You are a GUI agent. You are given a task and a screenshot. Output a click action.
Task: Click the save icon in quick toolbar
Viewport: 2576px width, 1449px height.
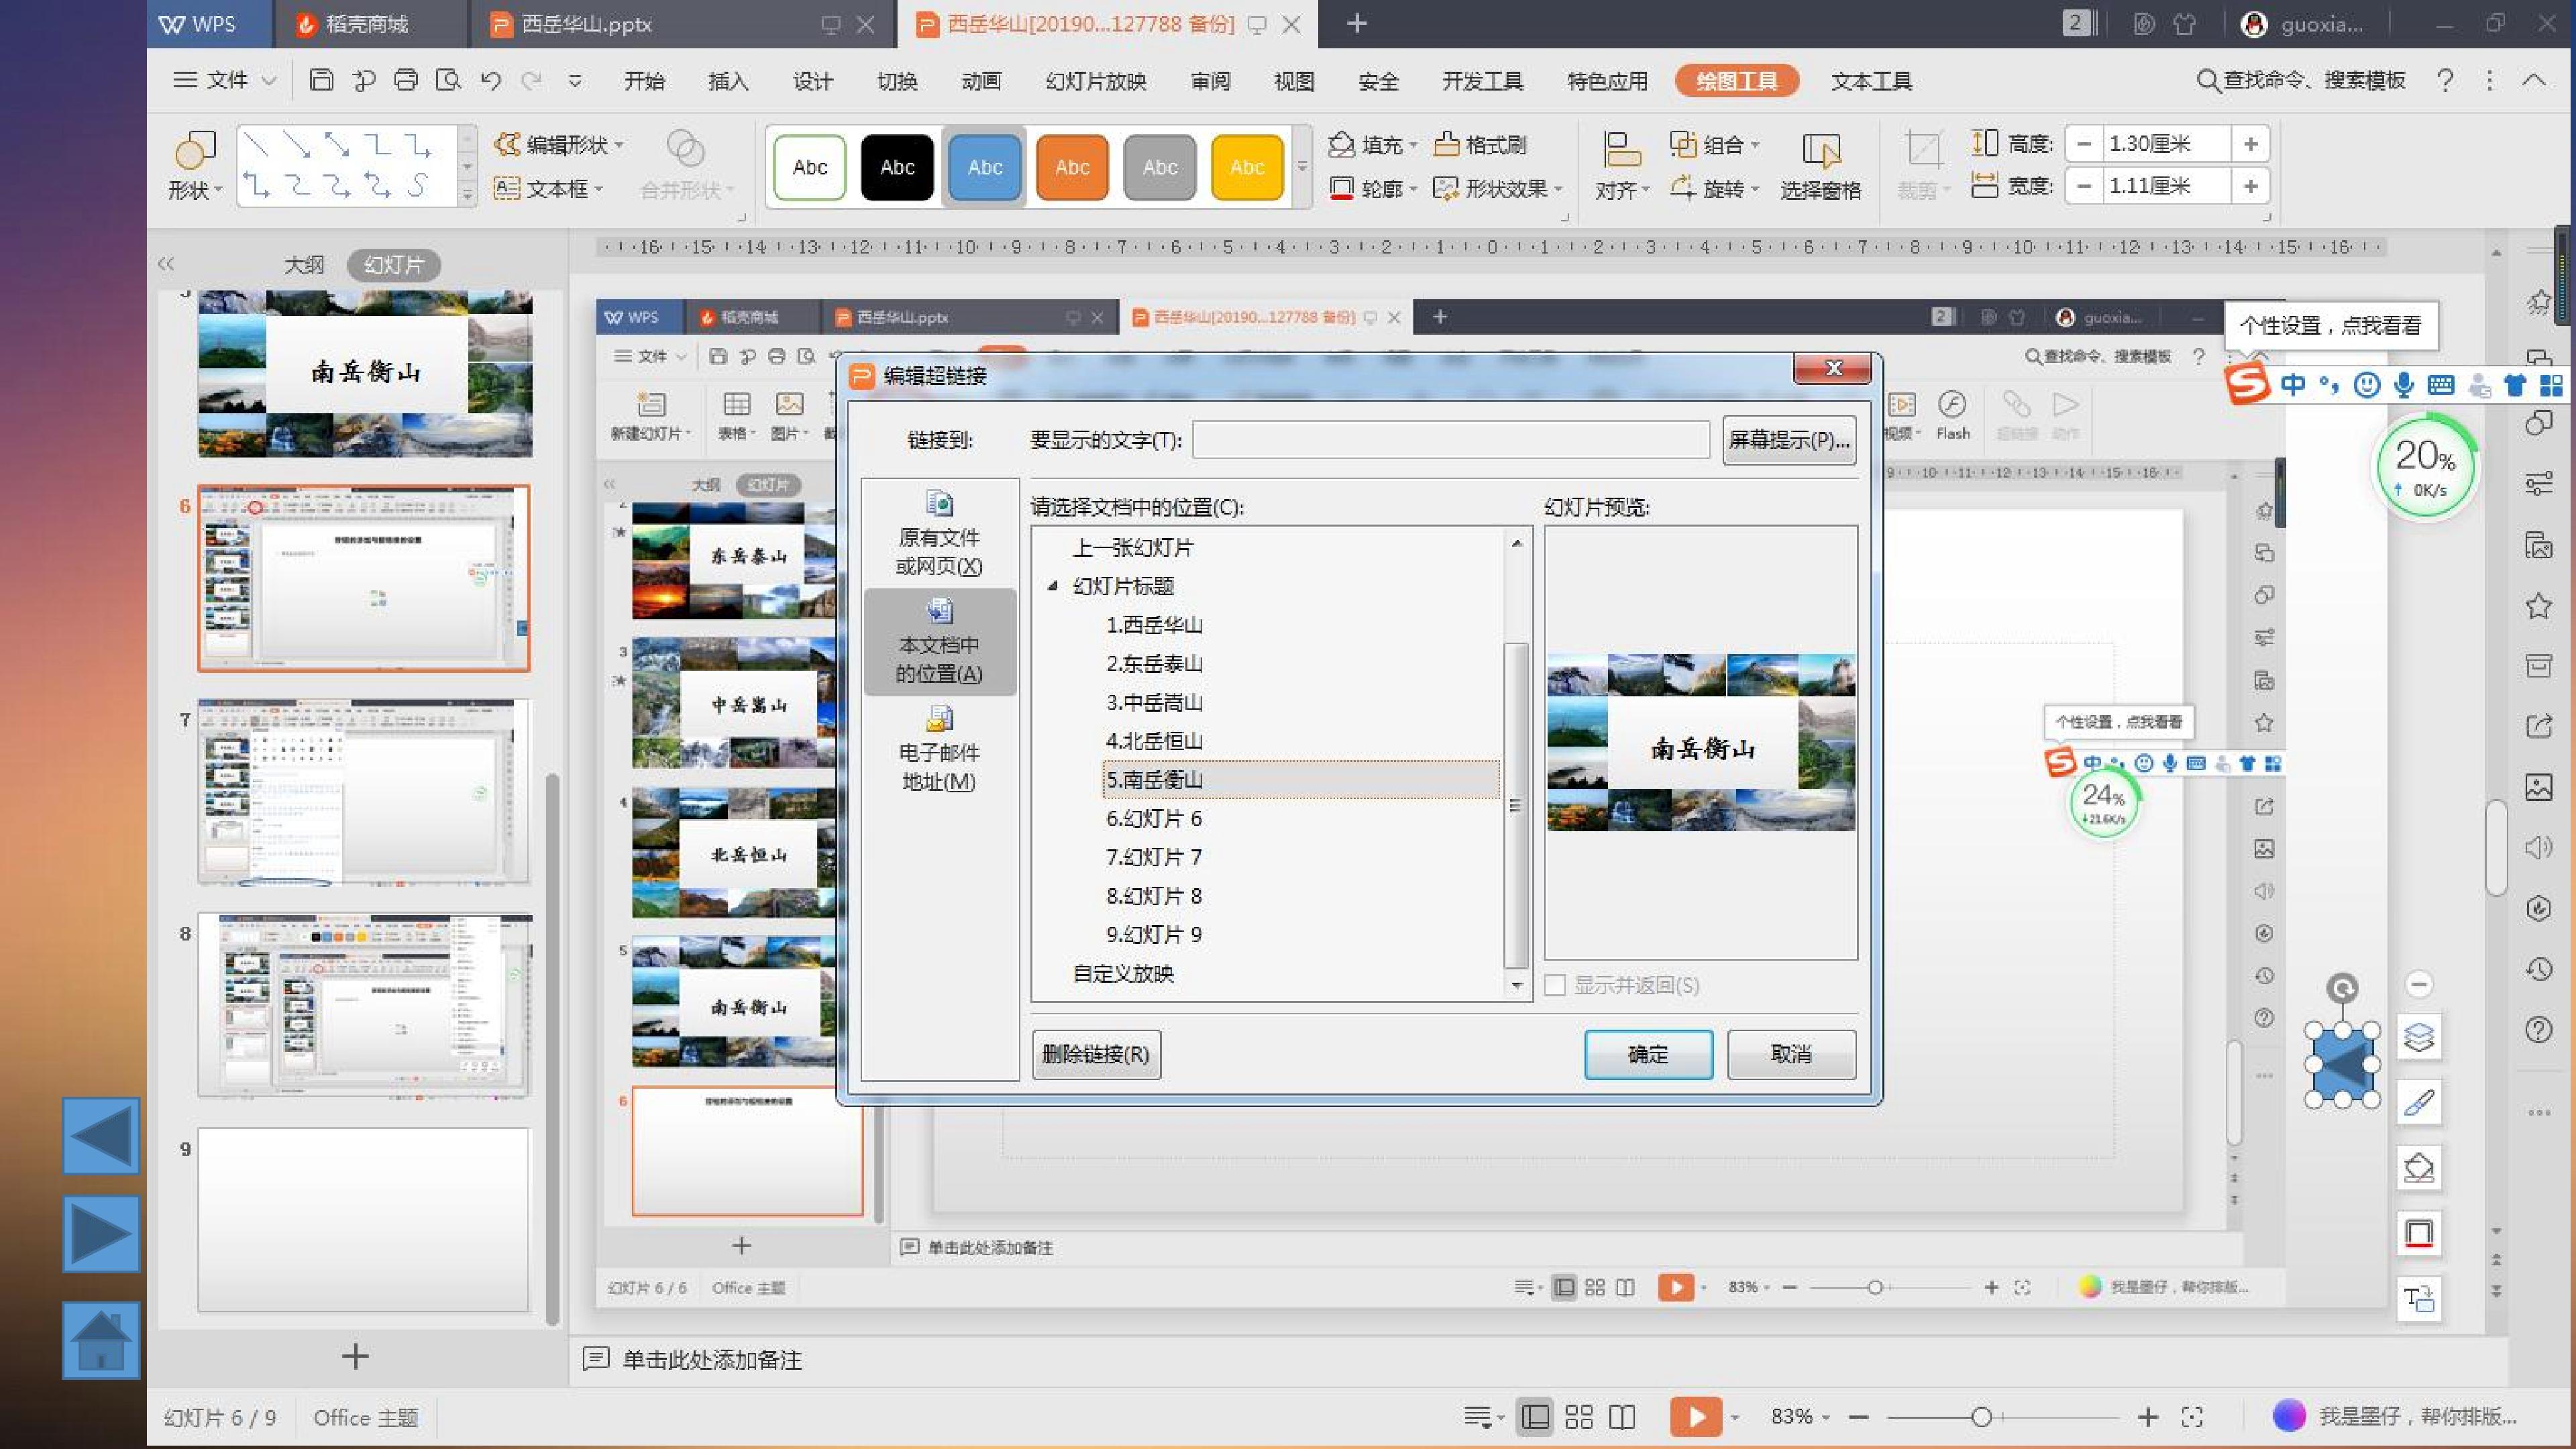tap(321, 80)
